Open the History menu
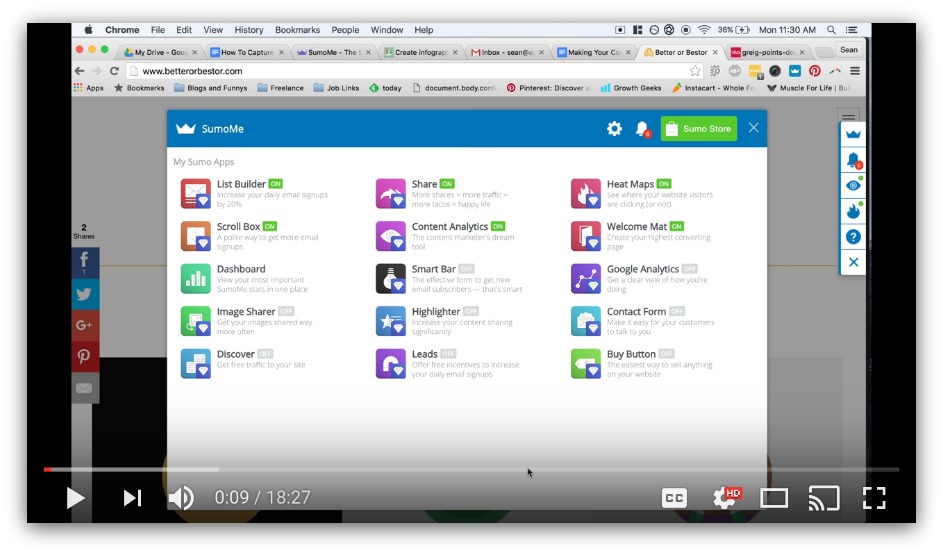Screen dimensions: 943x554 coord(249,30)
